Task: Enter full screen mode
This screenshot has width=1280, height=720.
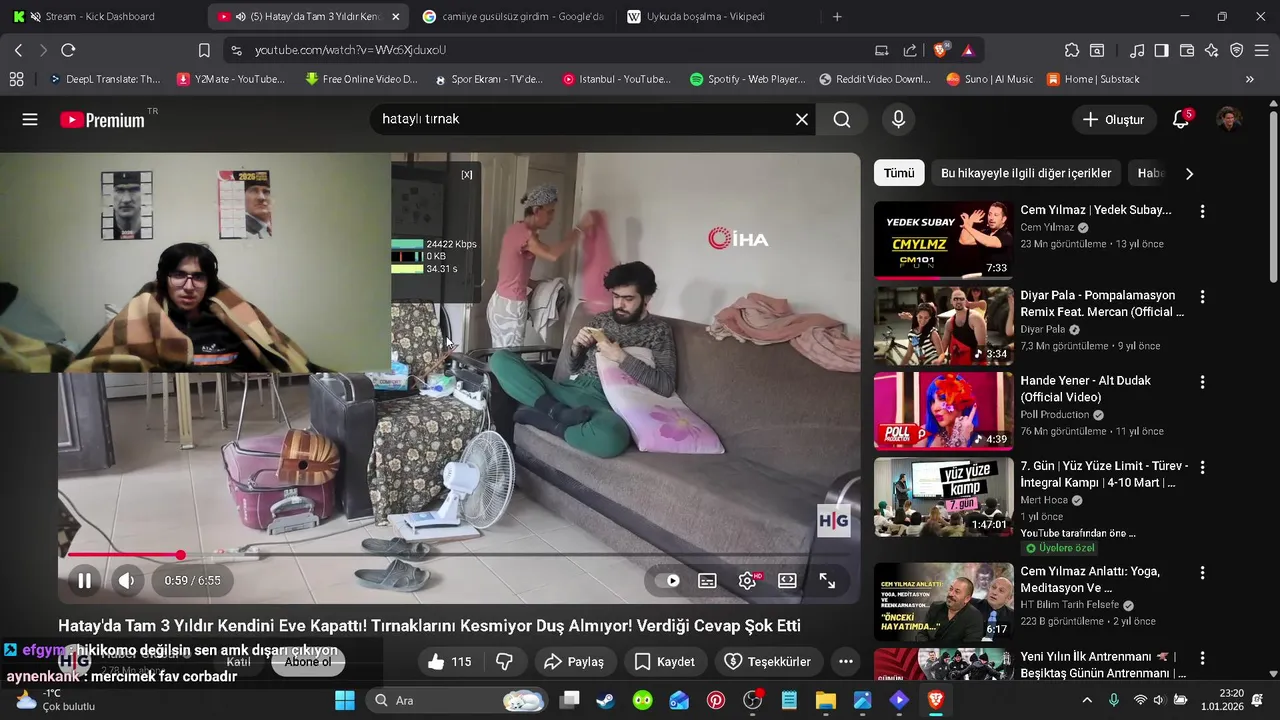Action: 827,580
